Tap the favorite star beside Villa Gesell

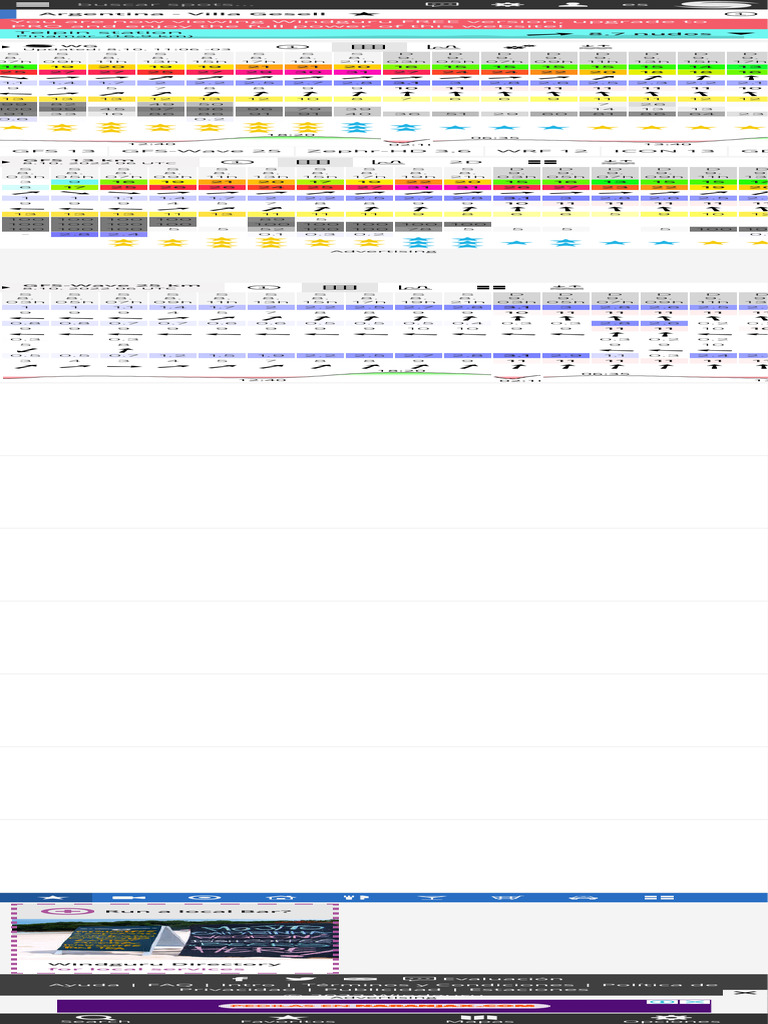(x=357, y=14)
